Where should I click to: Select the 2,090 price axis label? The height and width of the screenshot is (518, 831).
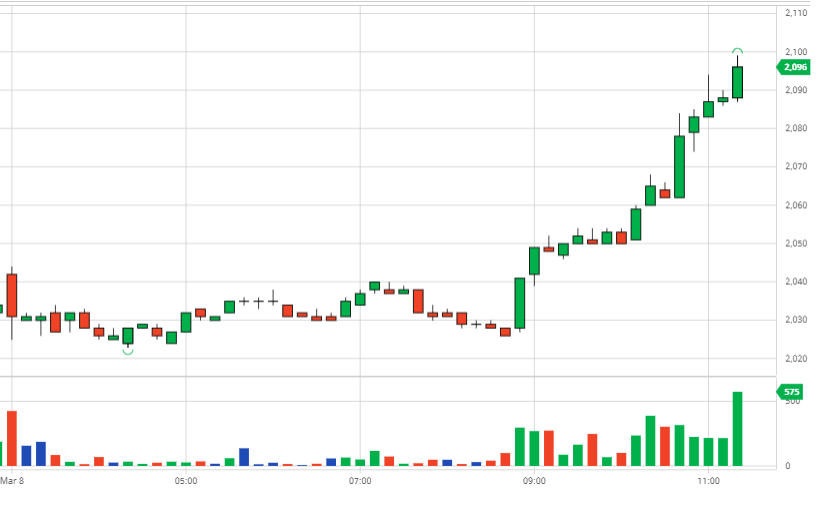796,90
